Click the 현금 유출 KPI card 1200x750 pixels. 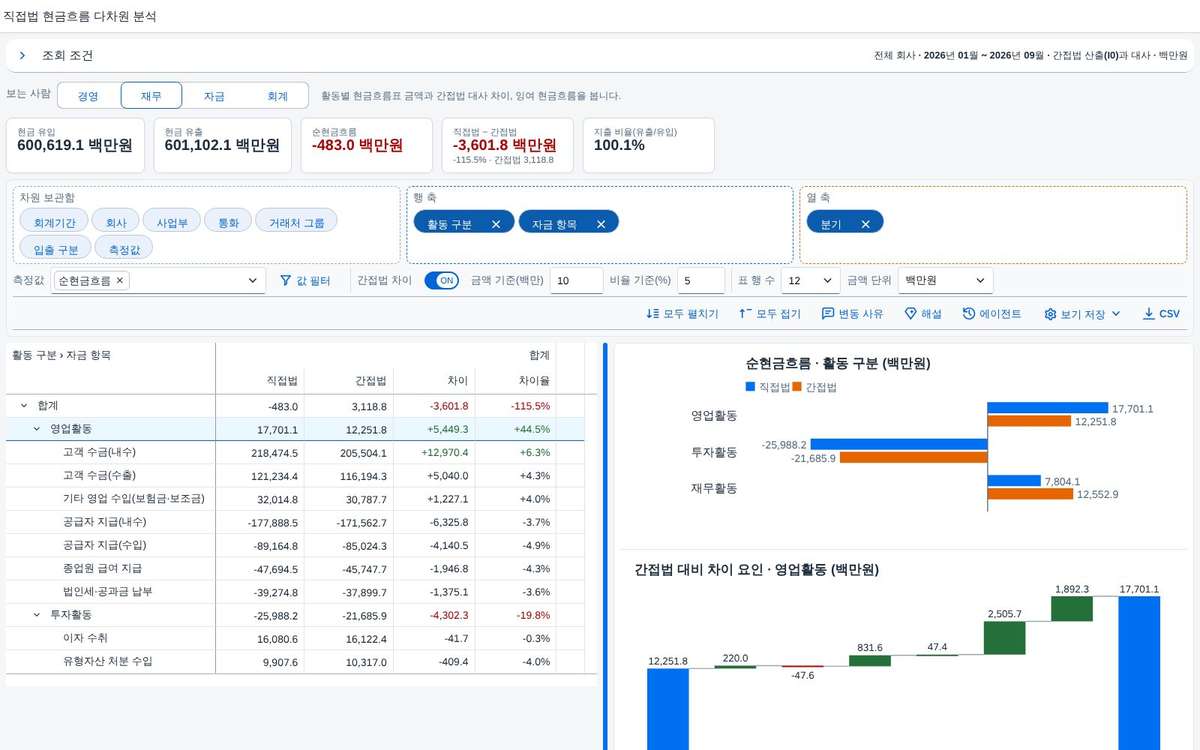pos(222,145)
